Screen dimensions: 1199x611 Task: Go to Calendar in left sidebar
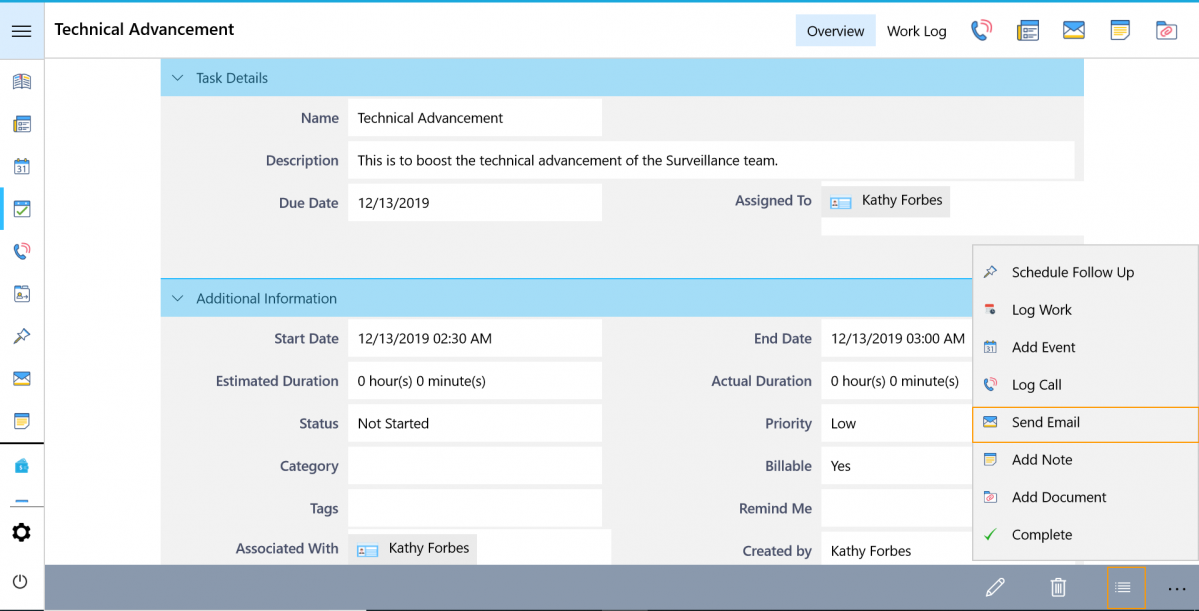pos(21,167)
